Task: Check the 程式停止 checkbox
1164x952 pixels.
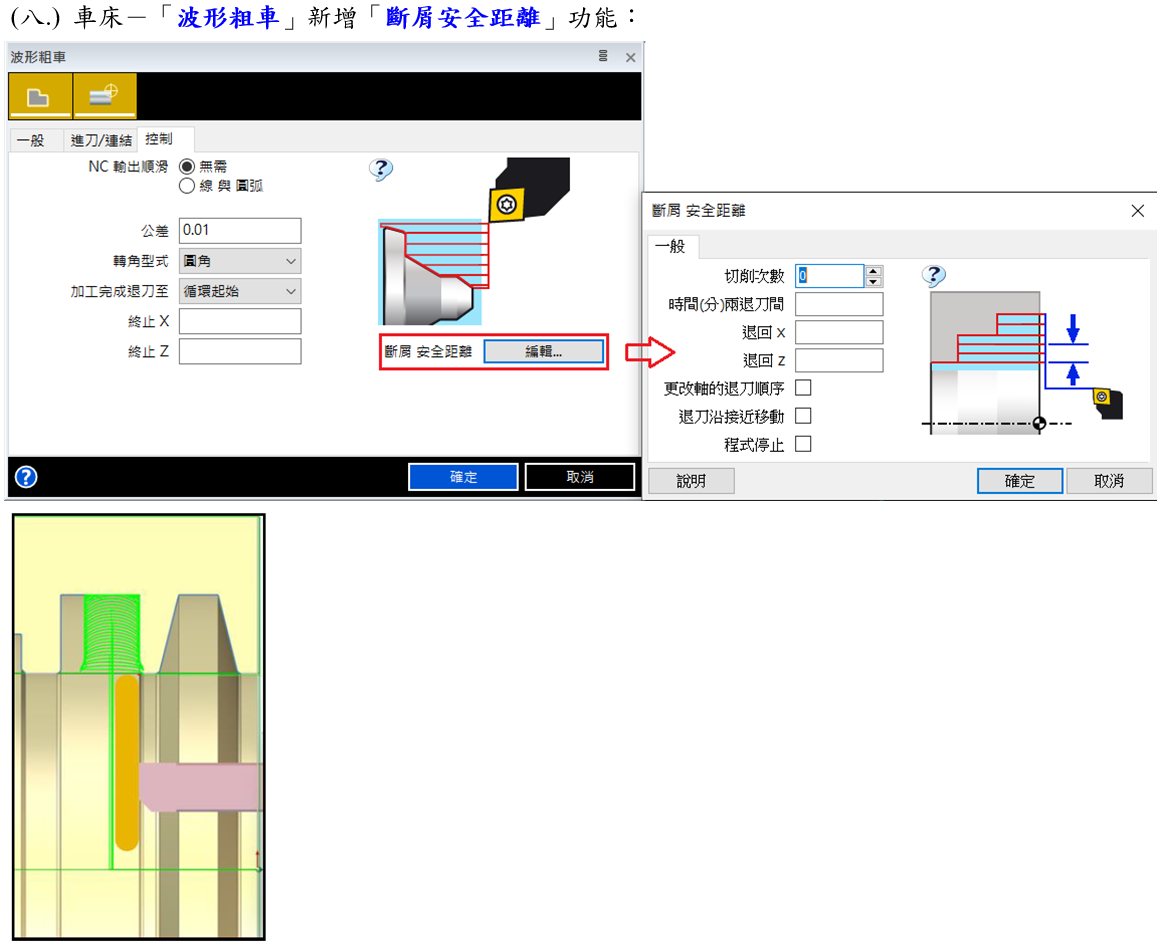Action: coord(803,444)
